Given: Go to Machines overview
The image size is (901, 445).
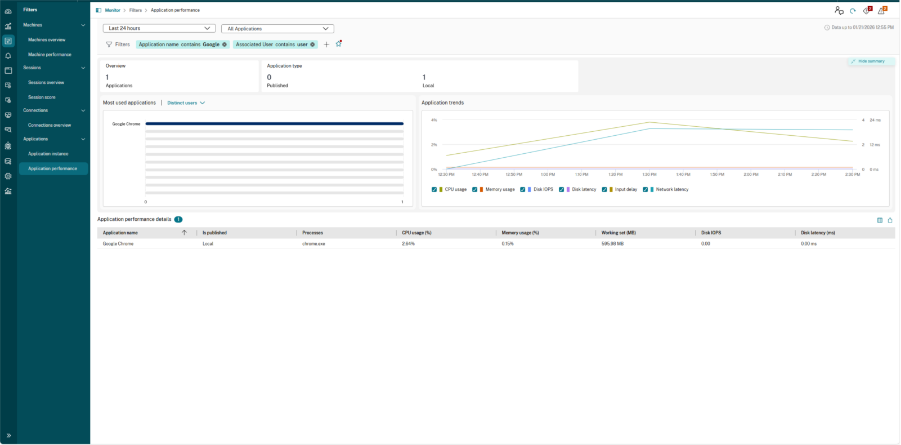Looking at the screenshot, I should pyautogui.click(x=47, y=40).
